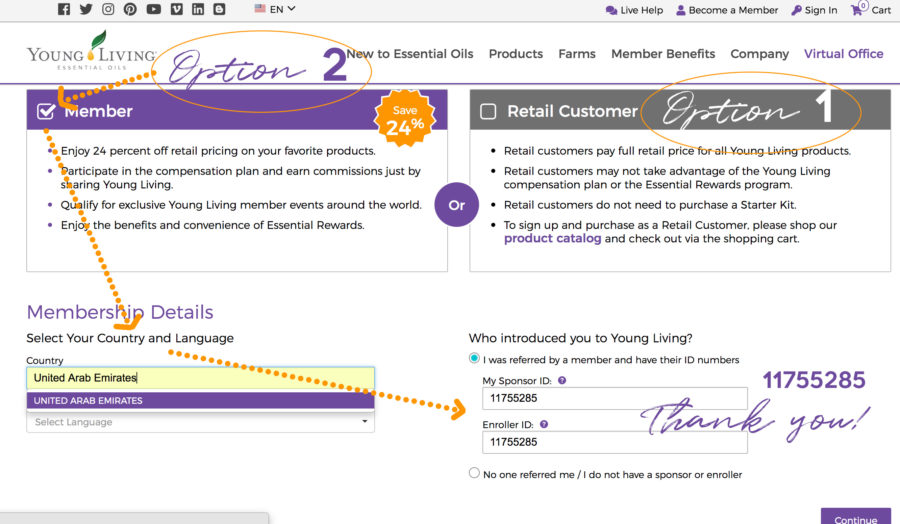Open New to Essential Oils menu

pos(410,54)
